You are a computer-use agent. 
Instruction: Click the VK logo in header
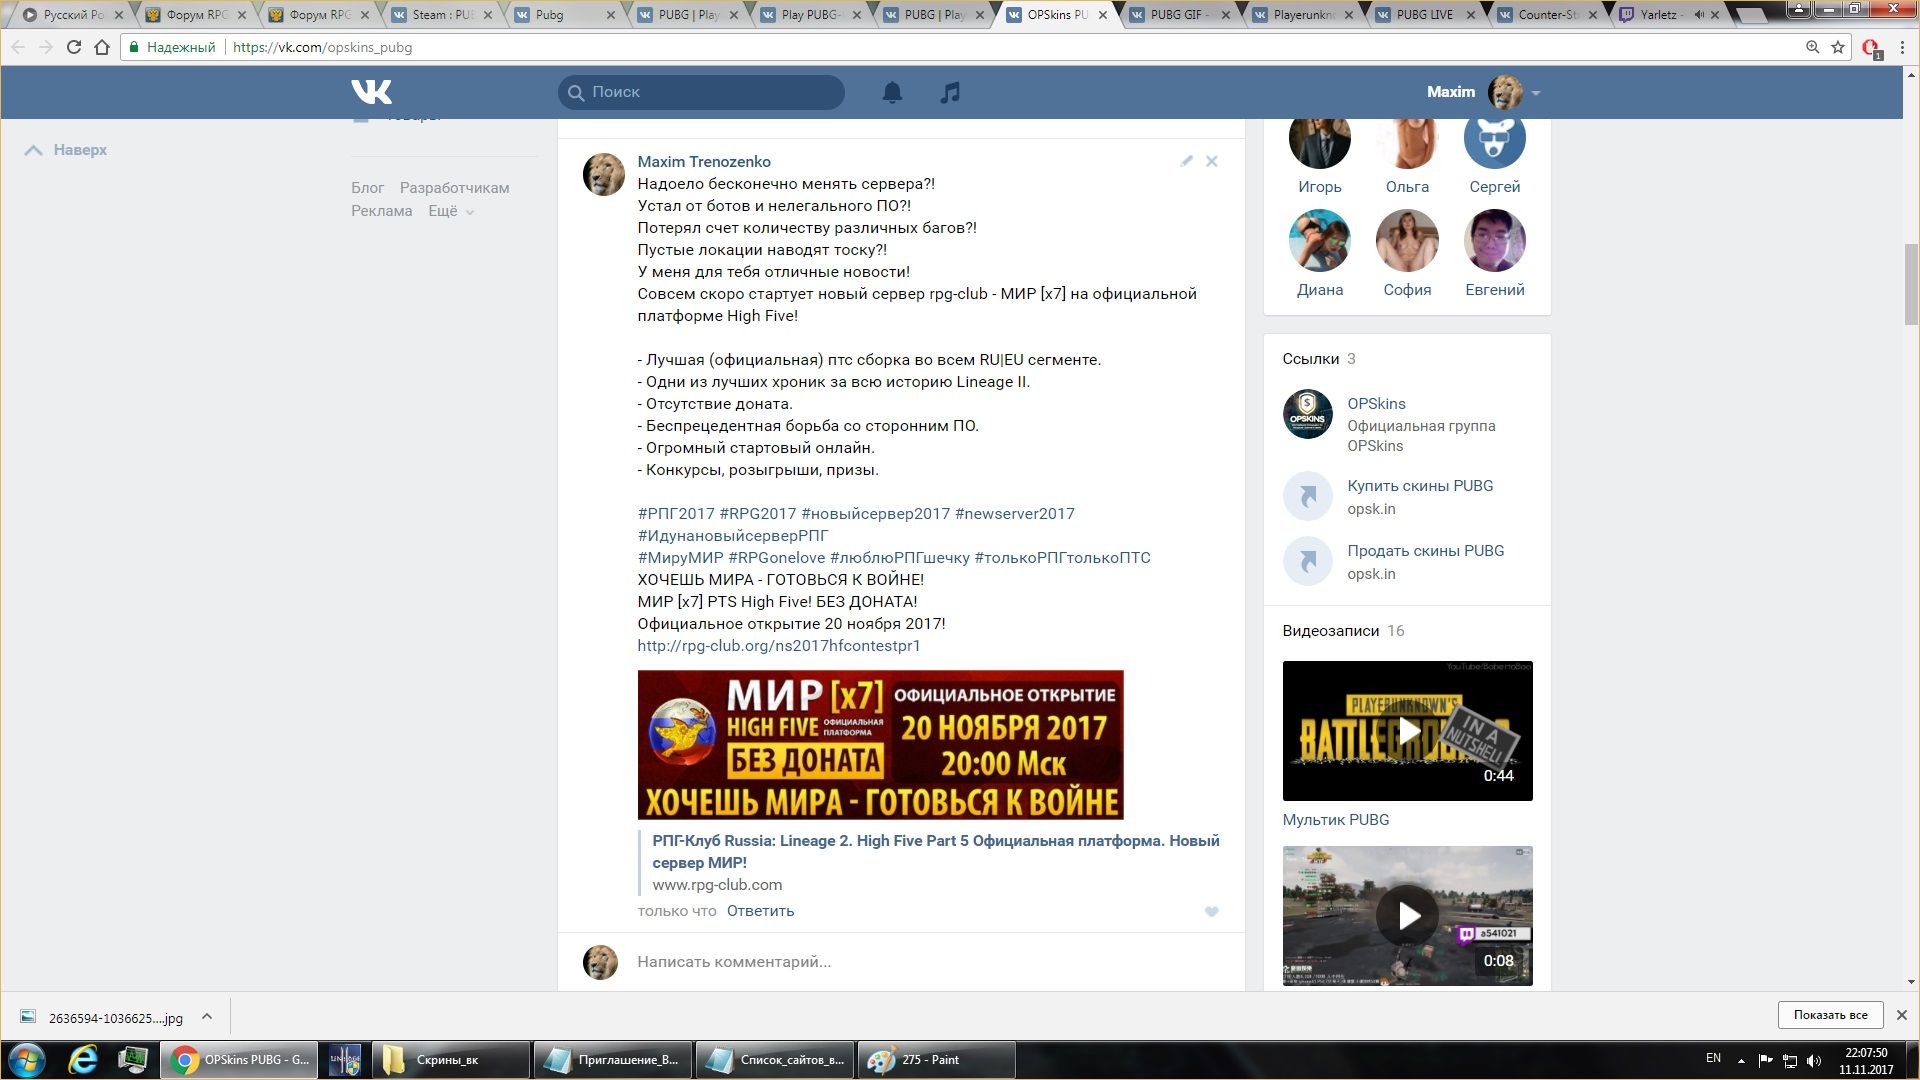pos(371,92)
